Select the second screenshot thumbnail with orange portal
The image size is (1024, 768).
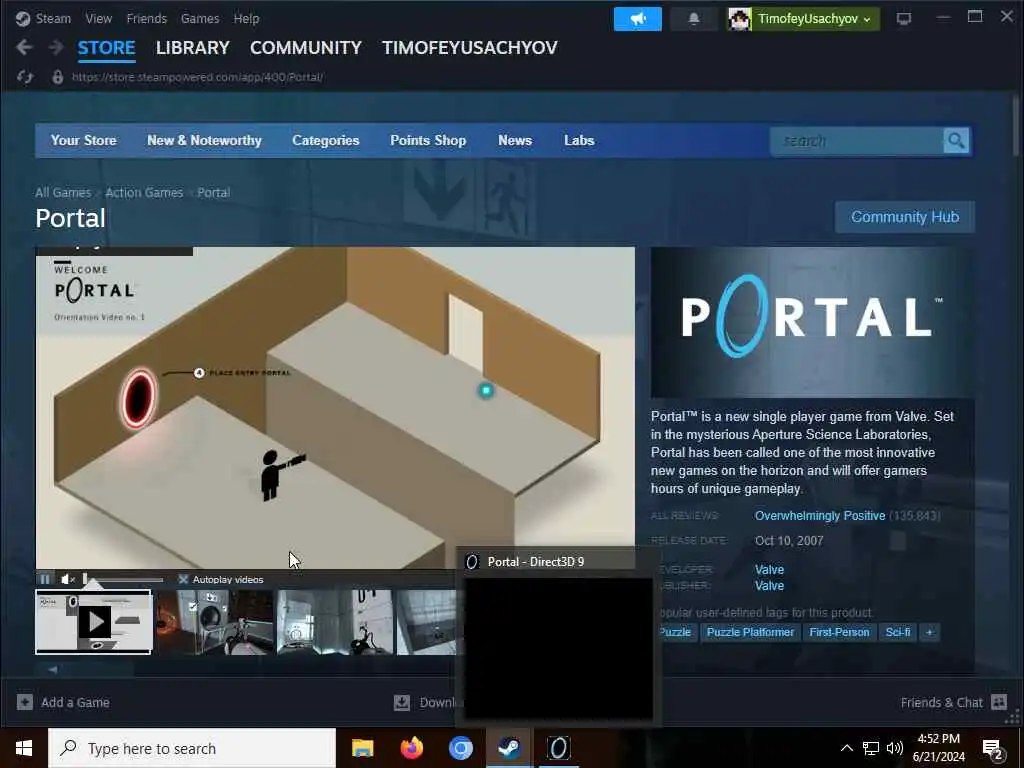click(x=214, y=622)
